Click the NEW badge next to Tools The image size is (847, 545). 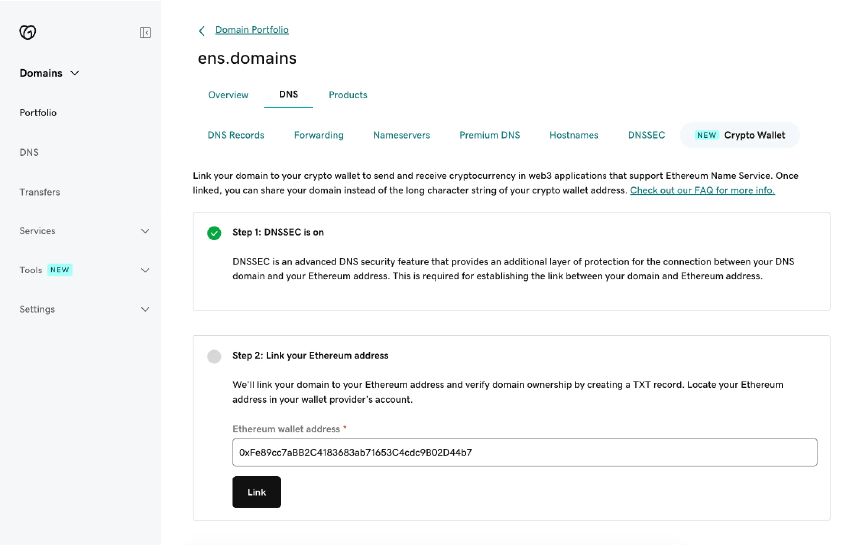click(59, 270)
